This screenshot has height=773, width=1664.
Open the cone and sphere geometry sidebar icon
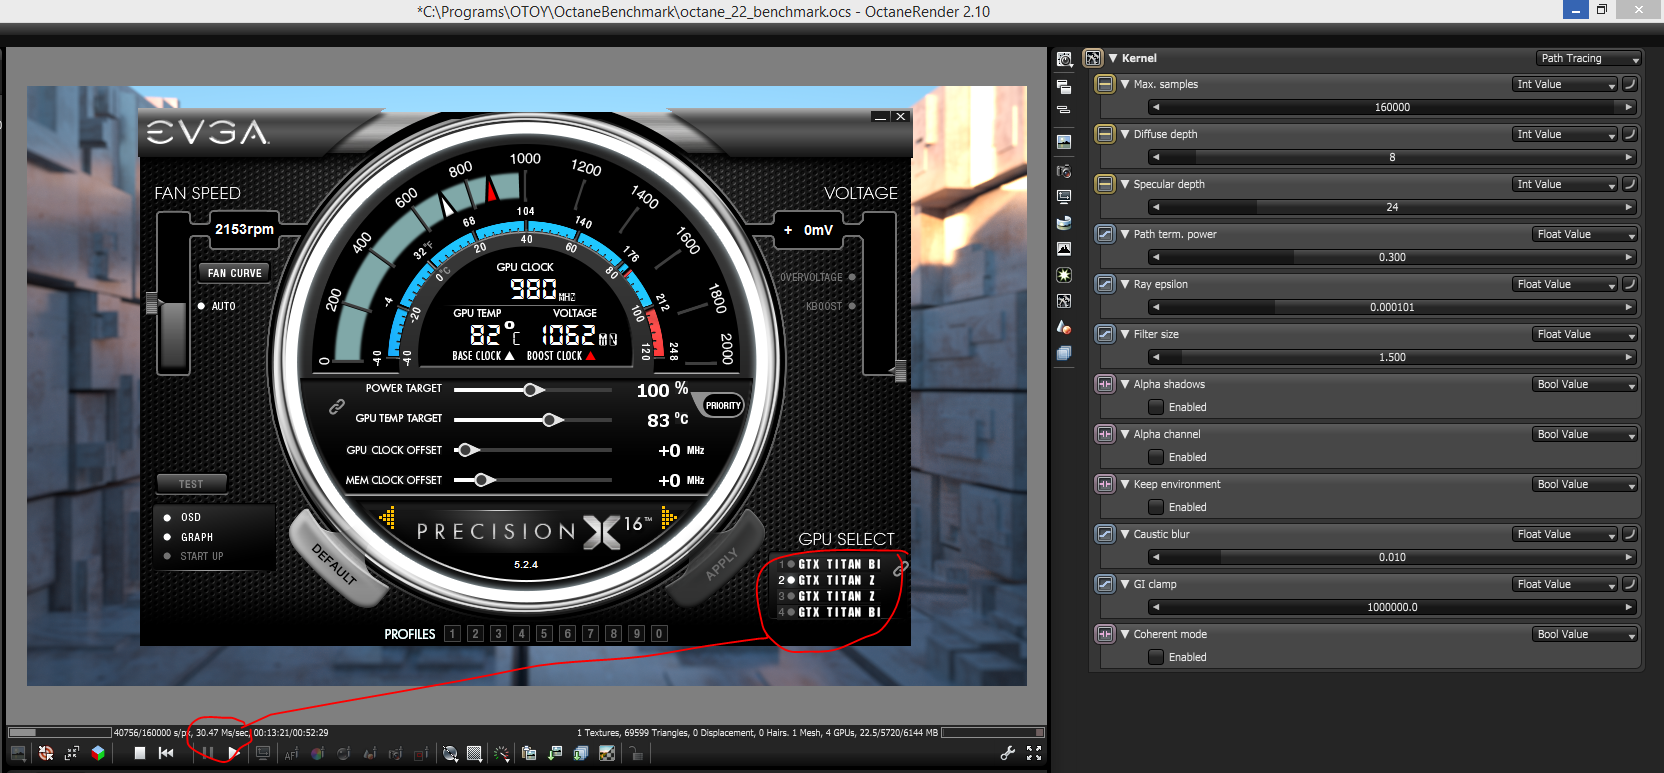pos(1064,327)
